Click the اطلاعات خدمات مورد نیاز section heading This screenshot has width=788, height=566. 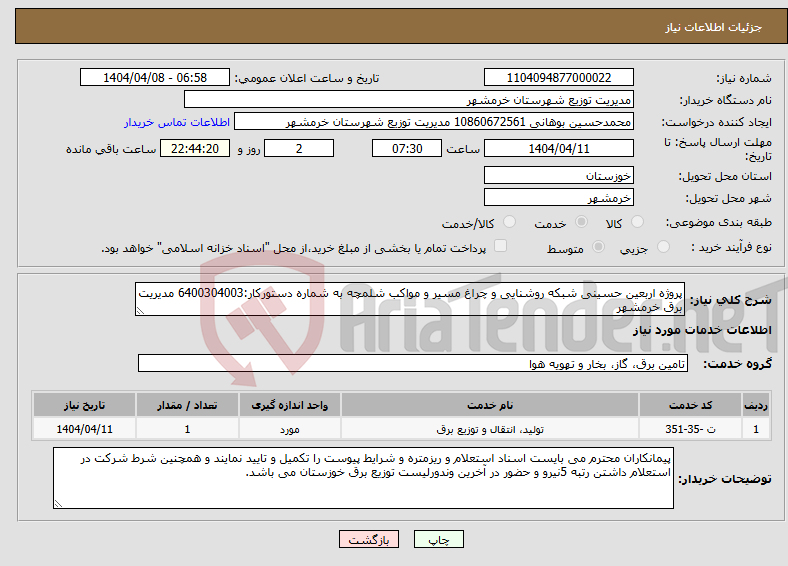[702, 330]
